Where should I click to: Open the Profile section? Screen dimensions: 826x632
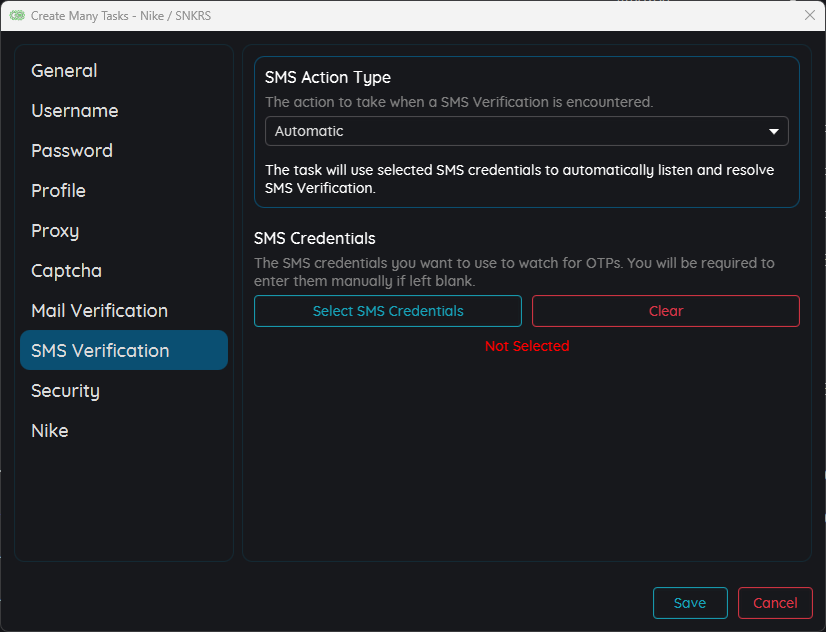click(x=124, y=191)
